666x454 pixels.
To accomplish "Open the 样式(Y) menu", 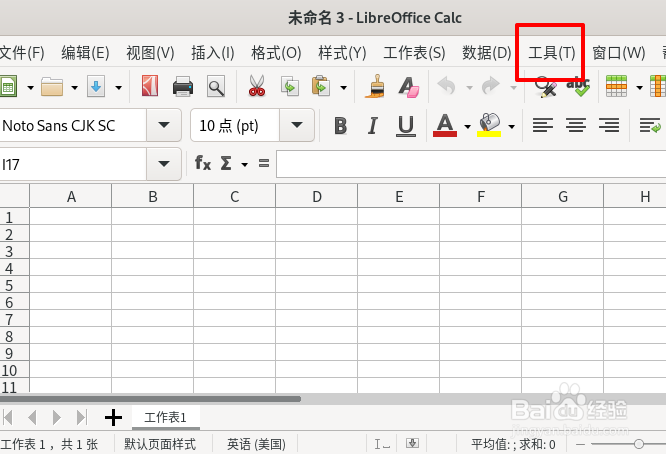I will 342,53.
